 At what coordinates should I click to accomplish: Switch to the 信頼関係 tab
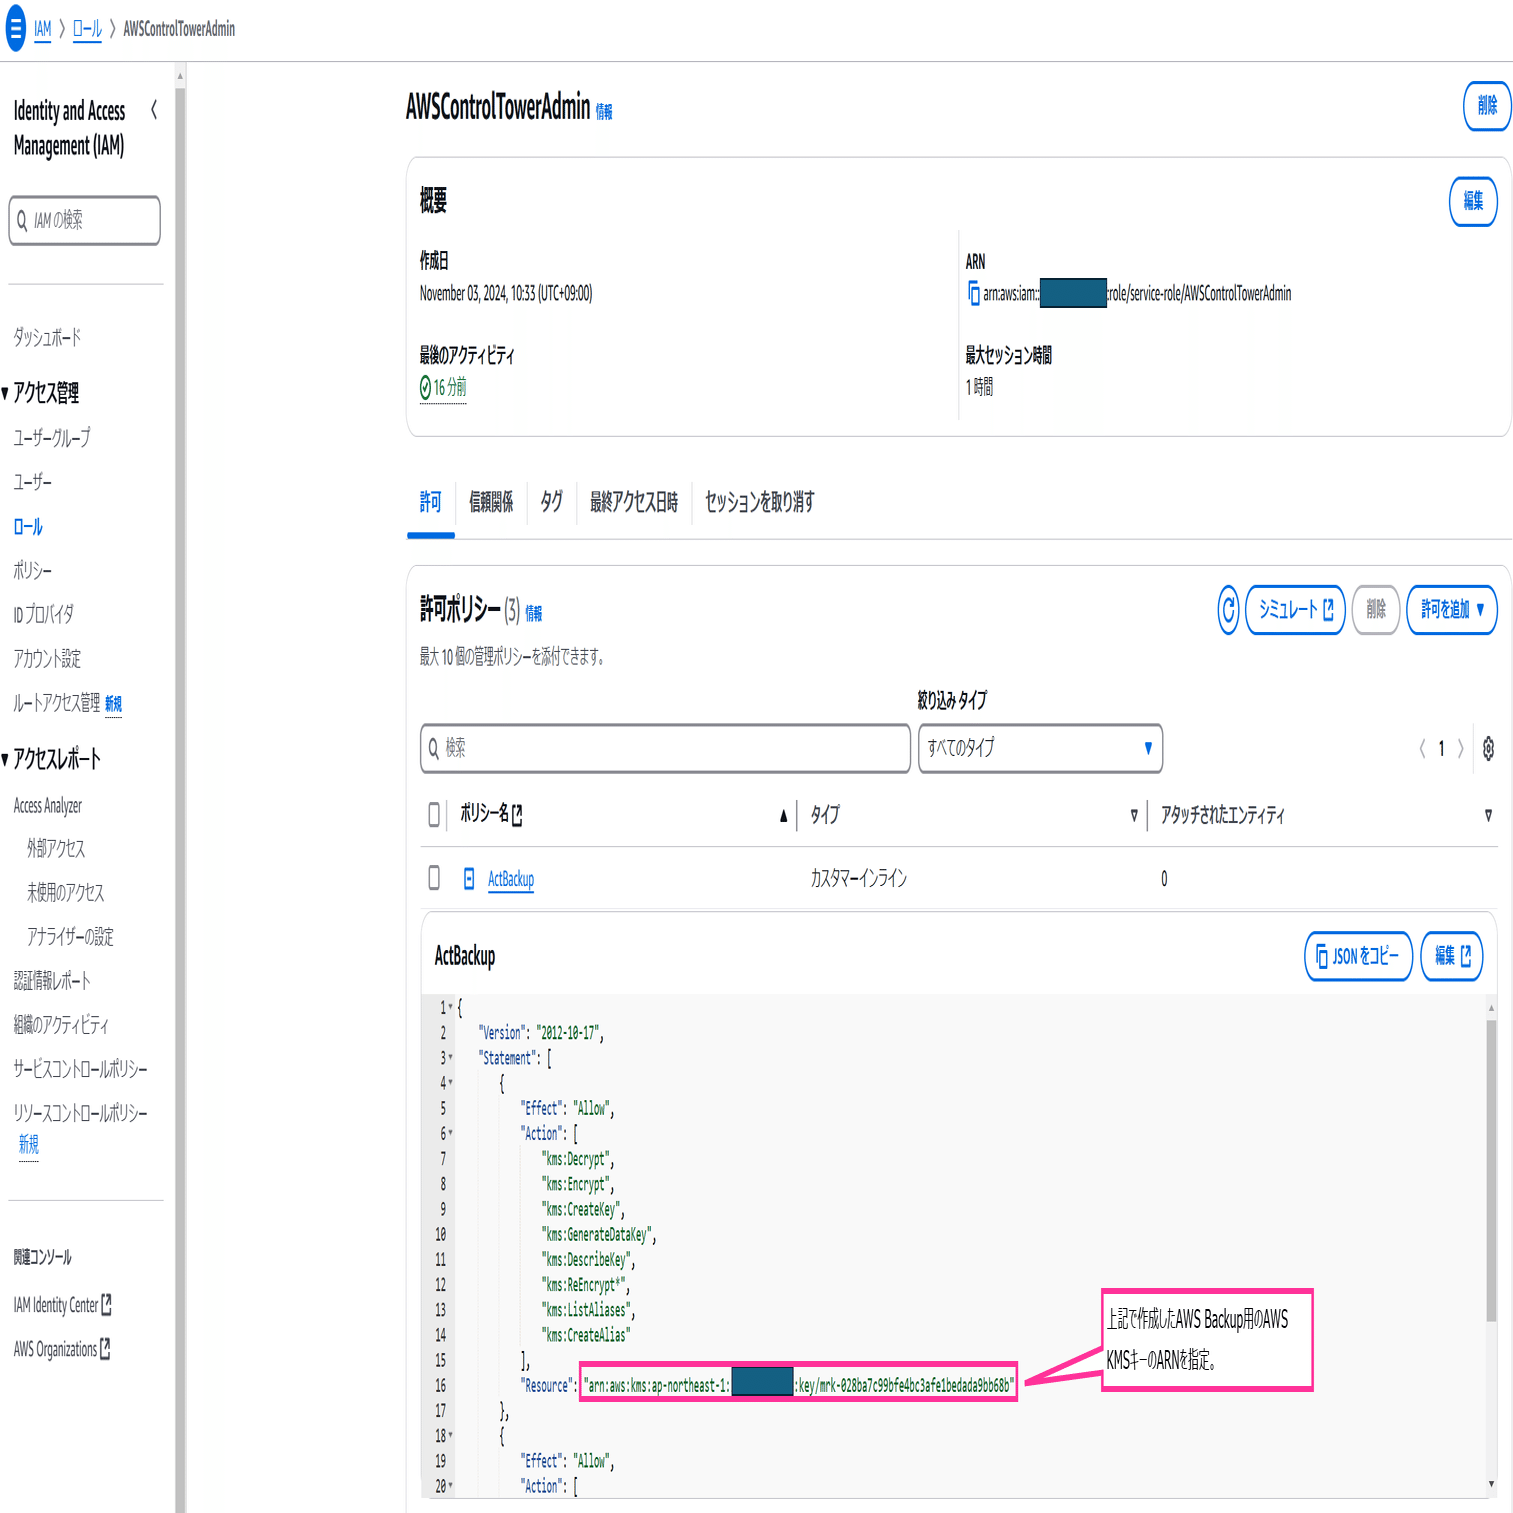(492, 502)
